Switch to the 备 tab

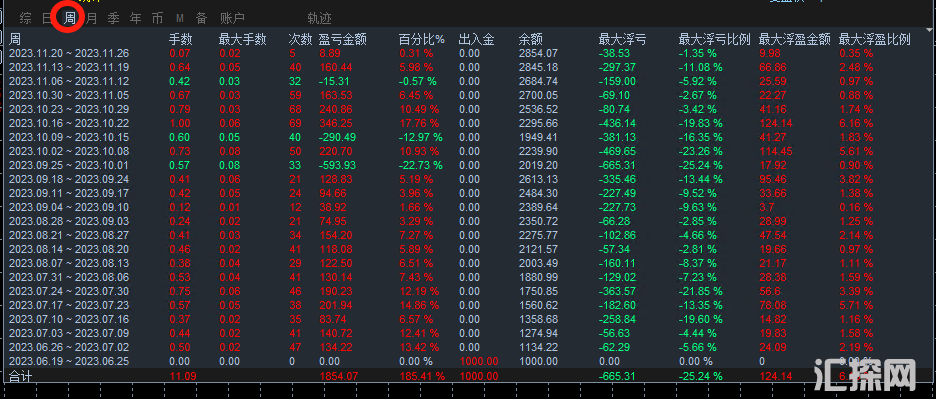[x=202, y=19]
